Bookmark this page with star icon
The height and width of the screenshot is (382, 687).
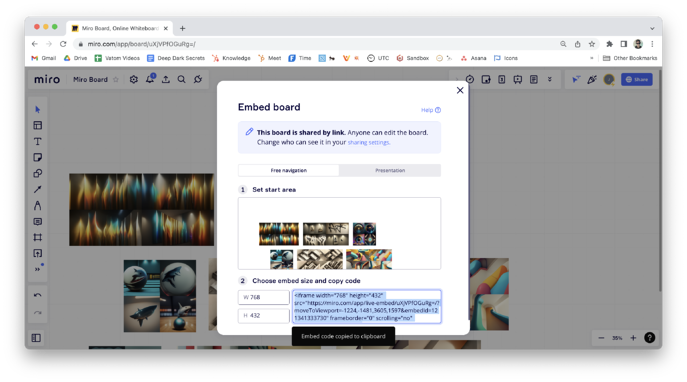592,44
